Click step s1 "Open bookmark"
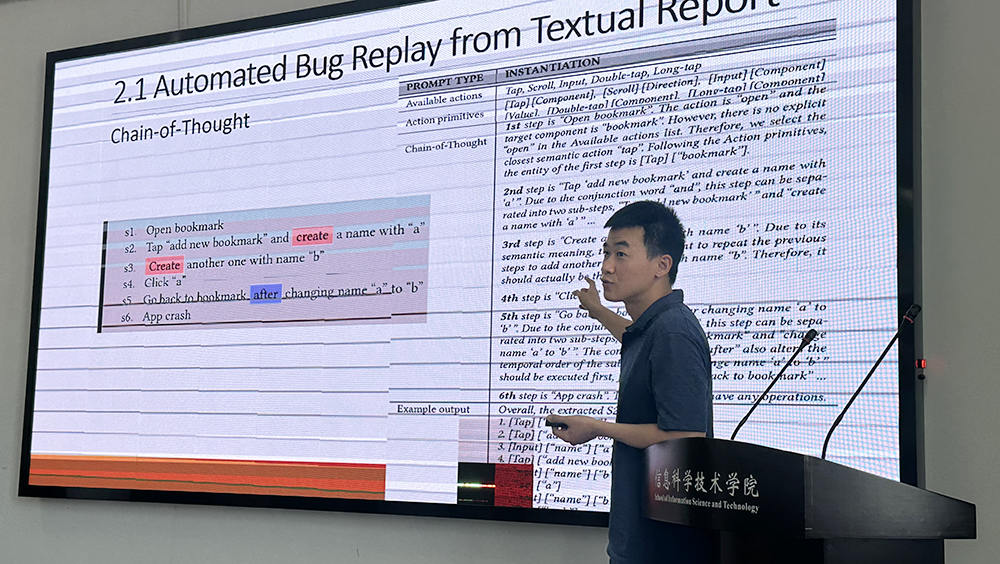The height and width of the screenshot is (564, 1000). point(185,228)
